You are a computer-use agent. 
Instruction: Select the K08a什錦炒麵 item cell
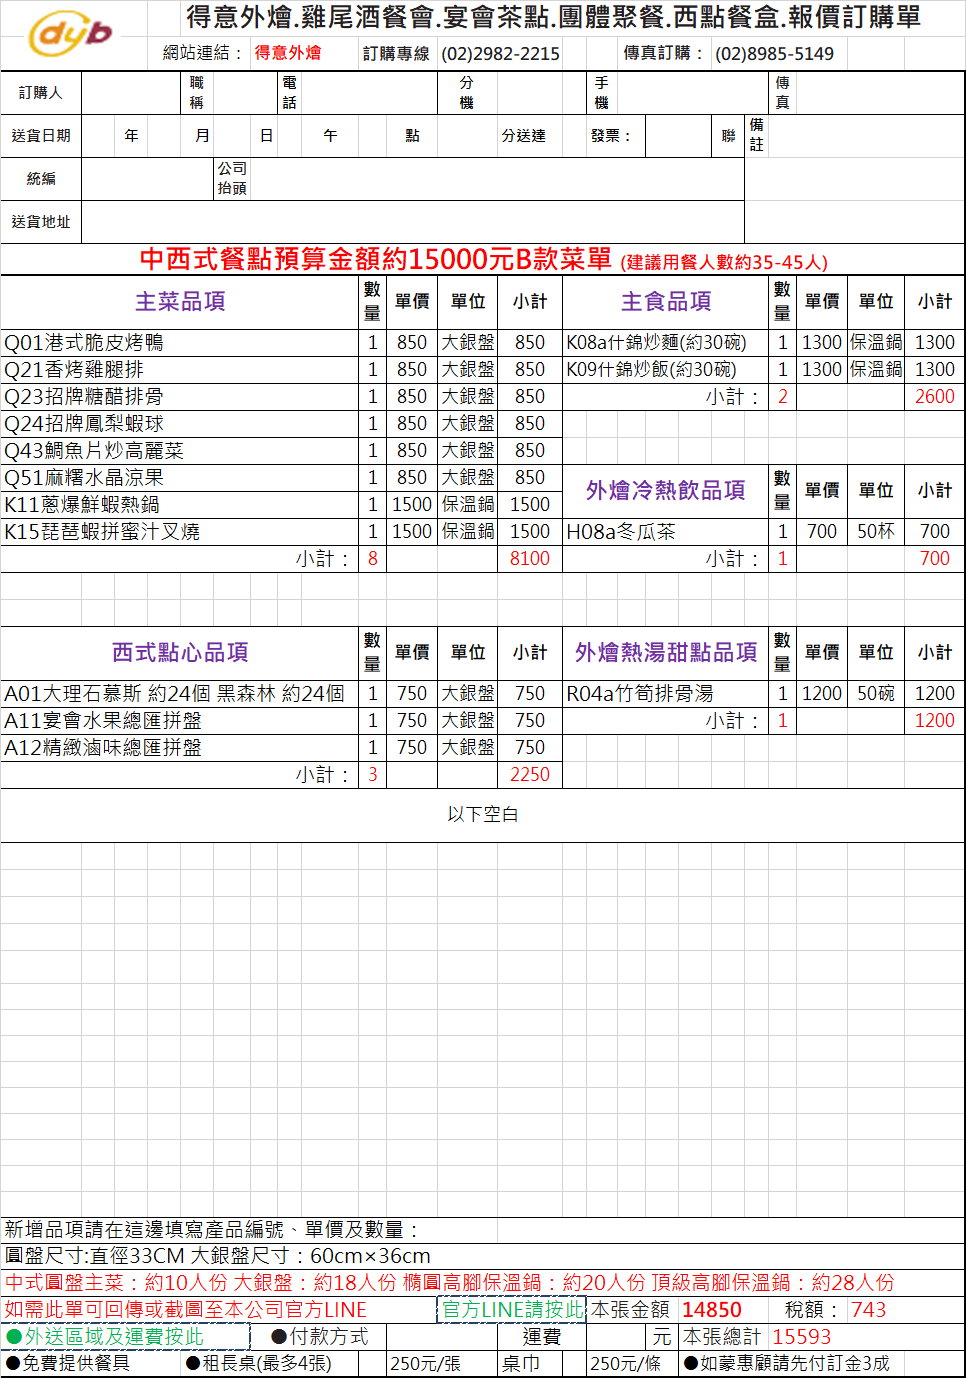coord(666,342)
